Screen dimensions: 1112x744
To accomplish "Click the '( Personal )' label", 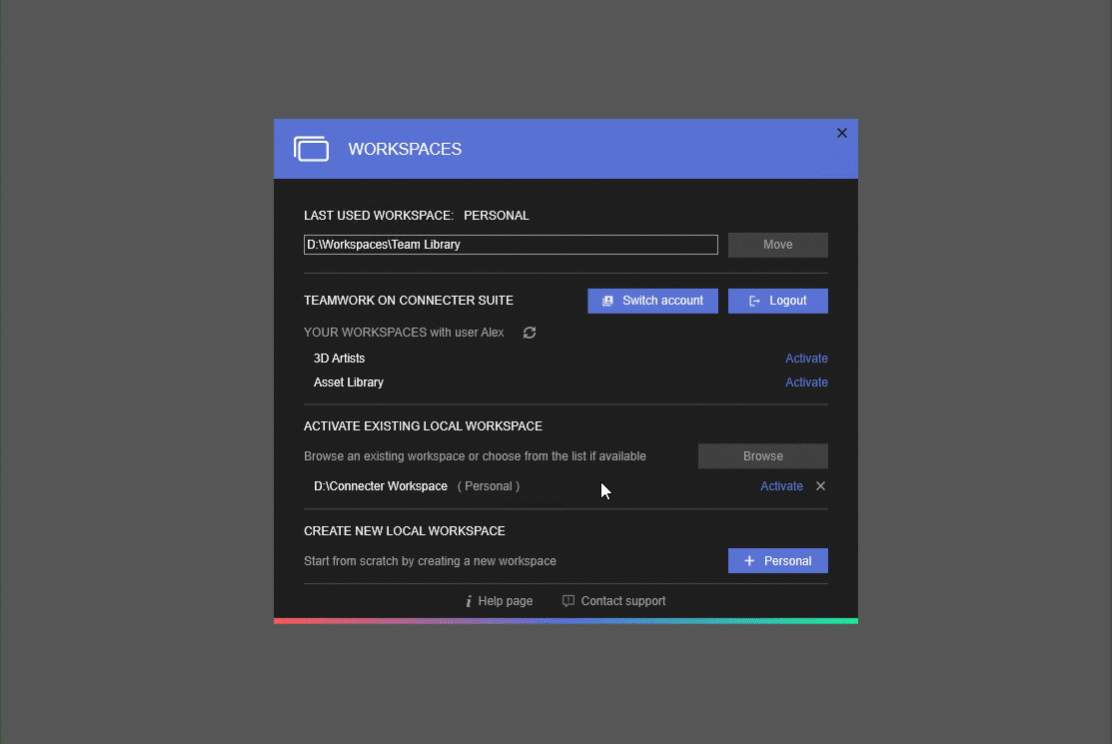I will coord(489,486).
